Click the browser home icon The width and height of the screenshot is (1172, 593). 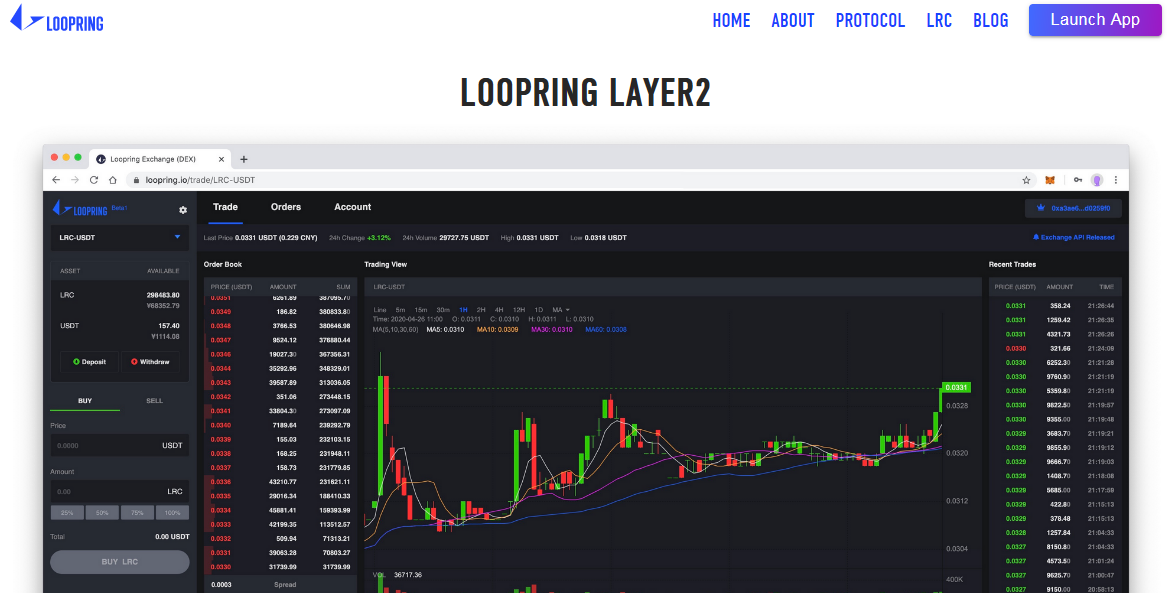point(113,180)
